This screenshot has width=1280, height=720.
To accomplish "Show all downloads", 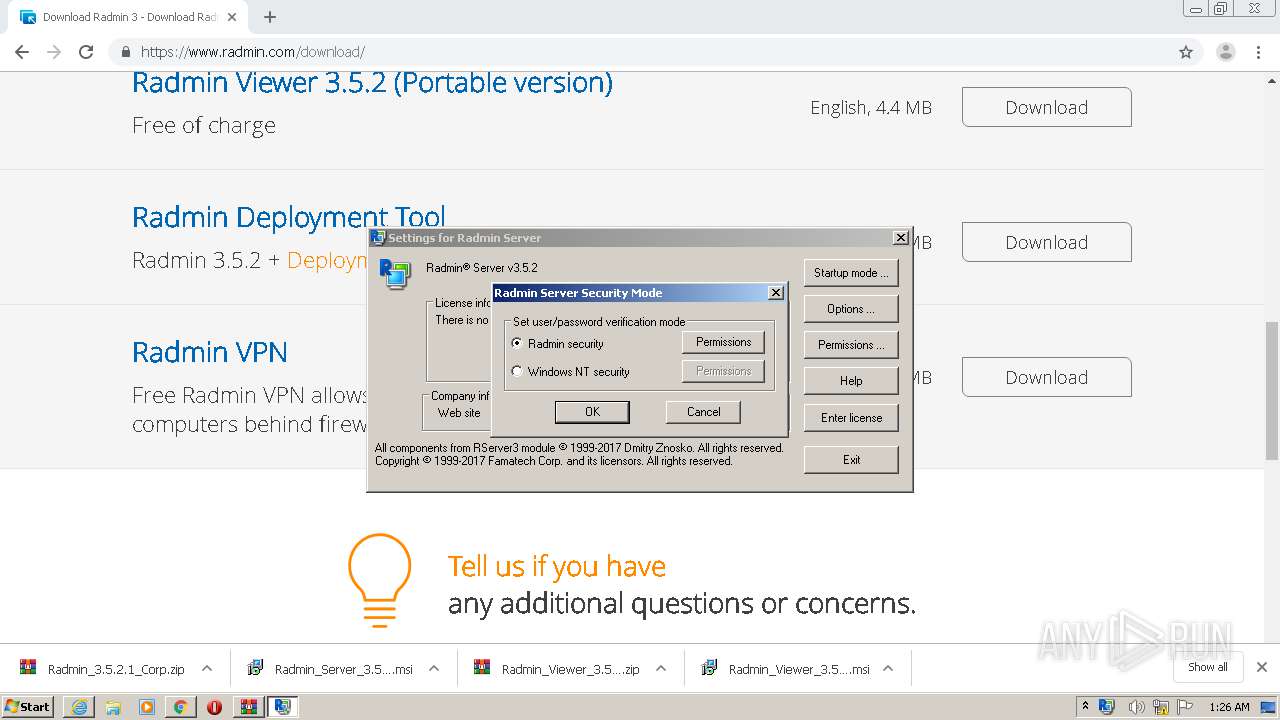I will [x=1208, y=667].
